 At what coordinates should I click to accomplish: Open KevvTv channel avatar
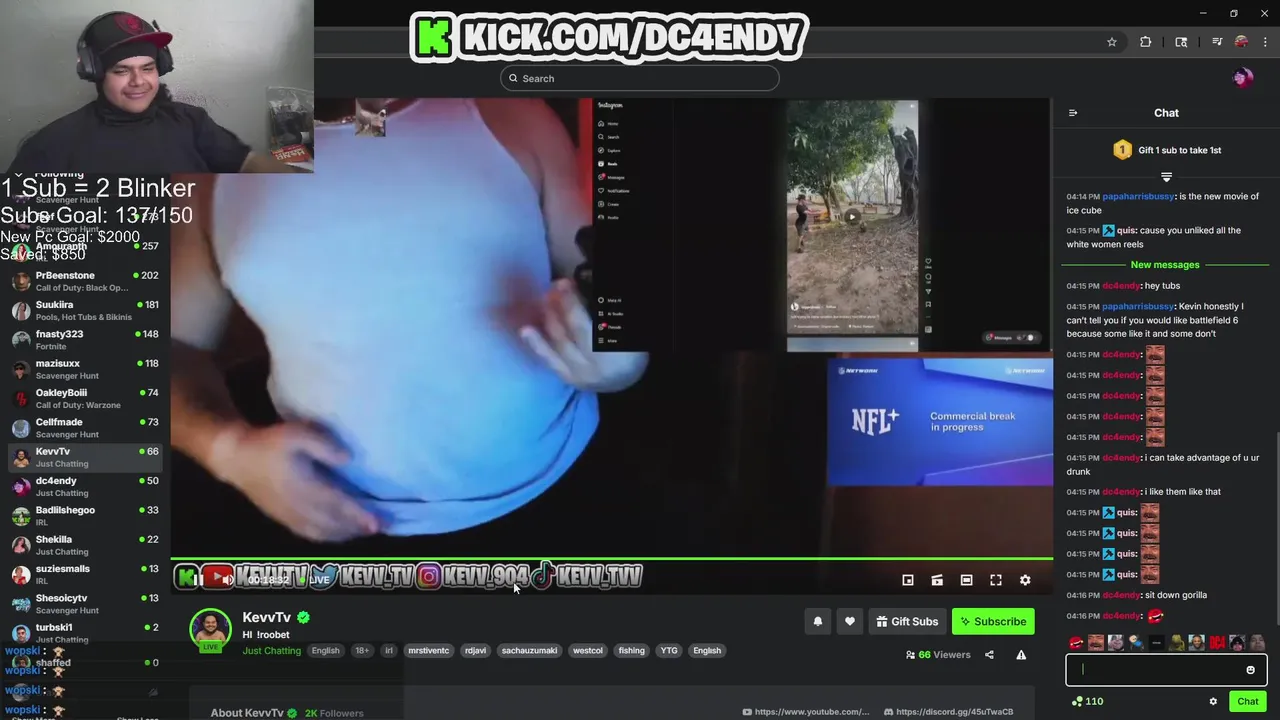tap(211, 630)
